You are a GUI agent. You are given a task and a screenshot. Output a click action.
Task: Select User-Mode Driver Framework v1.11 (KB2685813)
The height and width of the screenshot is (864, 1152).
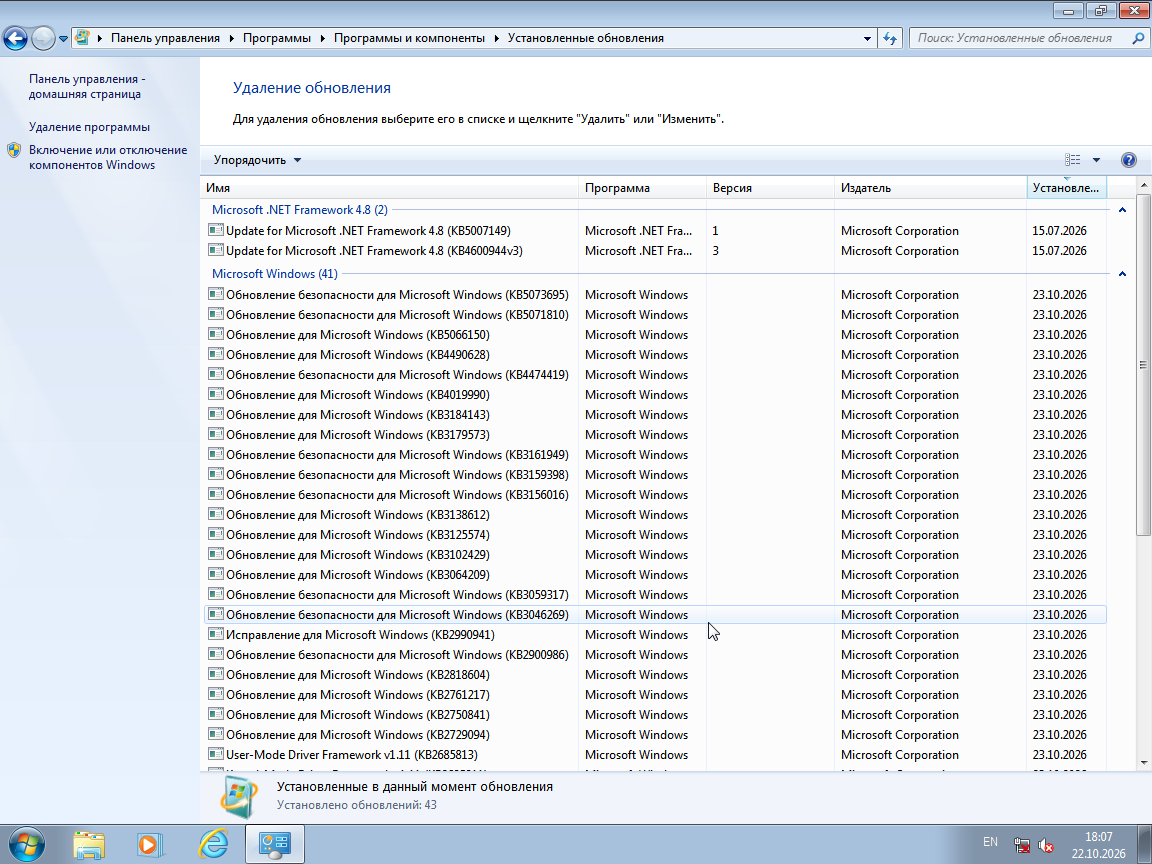tap(352, 755)
